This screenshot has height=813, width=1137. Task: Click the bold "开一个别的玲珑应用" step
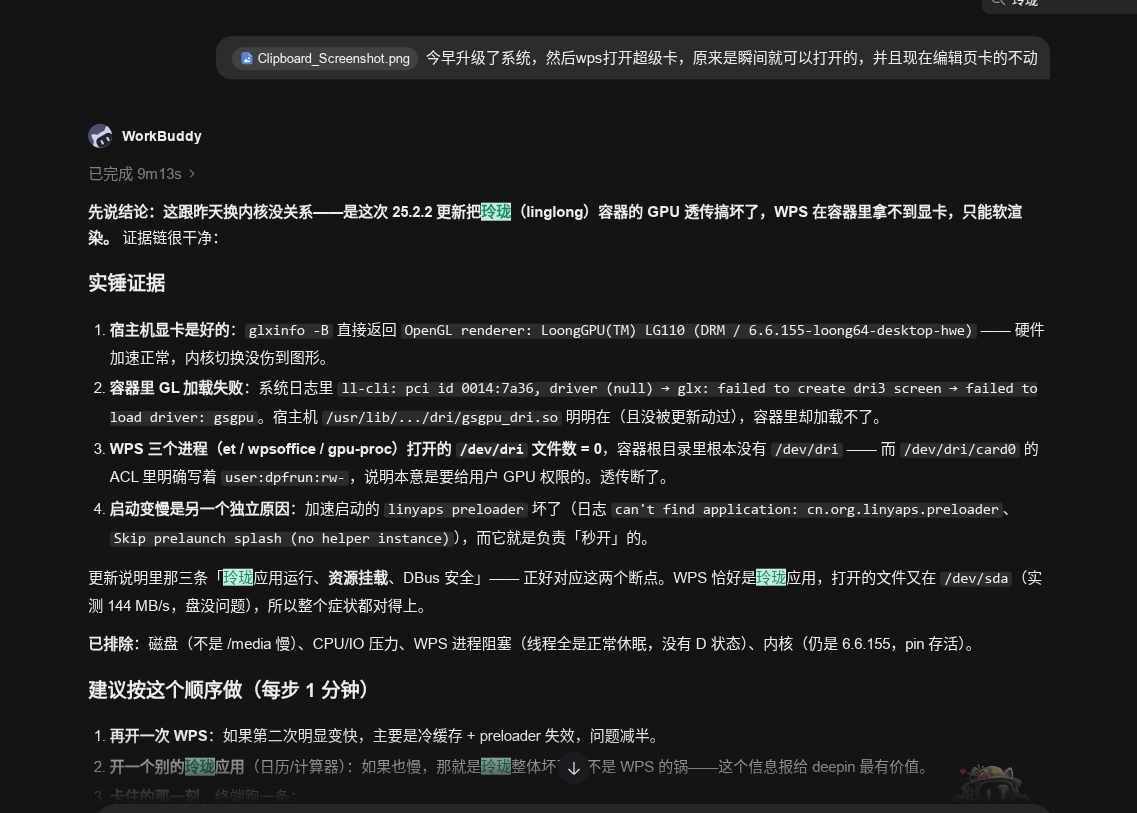pos(177,767)
